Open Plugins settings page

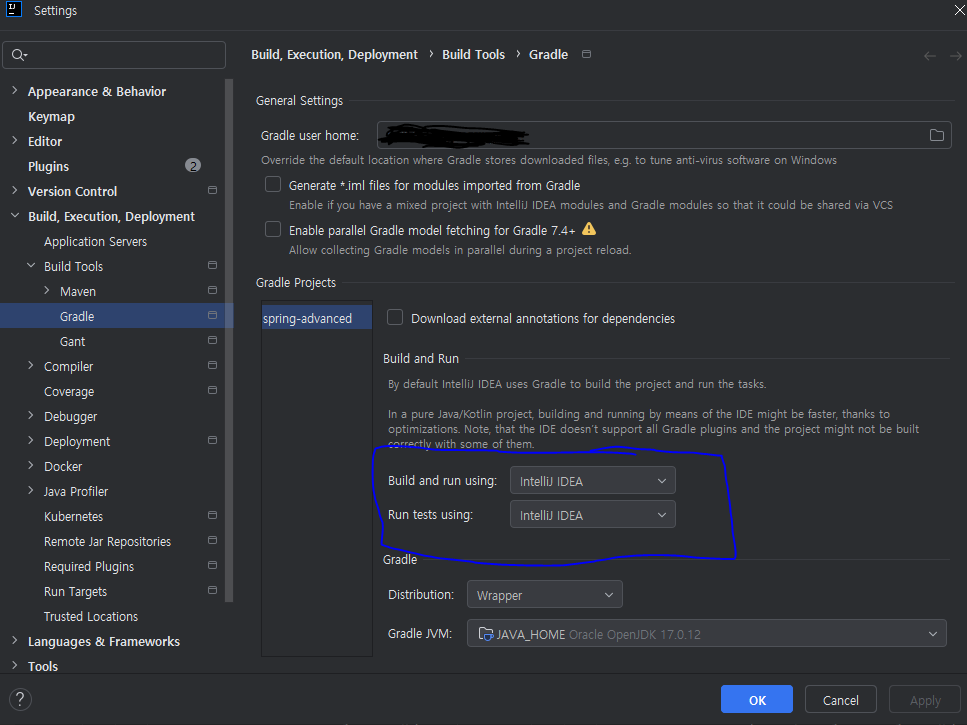point(48,166)
